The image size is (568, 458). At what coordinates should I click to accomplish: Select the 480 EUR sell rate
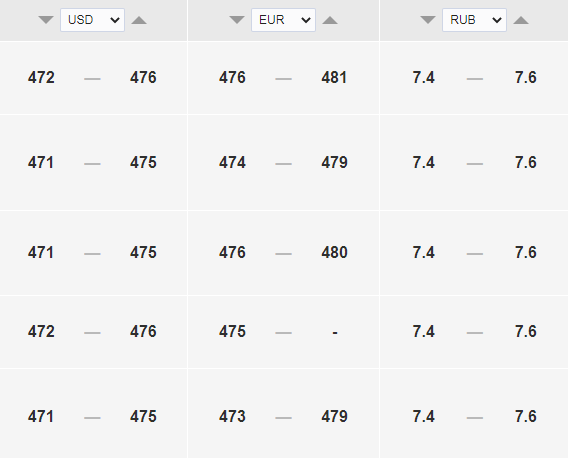click(334, 253)
